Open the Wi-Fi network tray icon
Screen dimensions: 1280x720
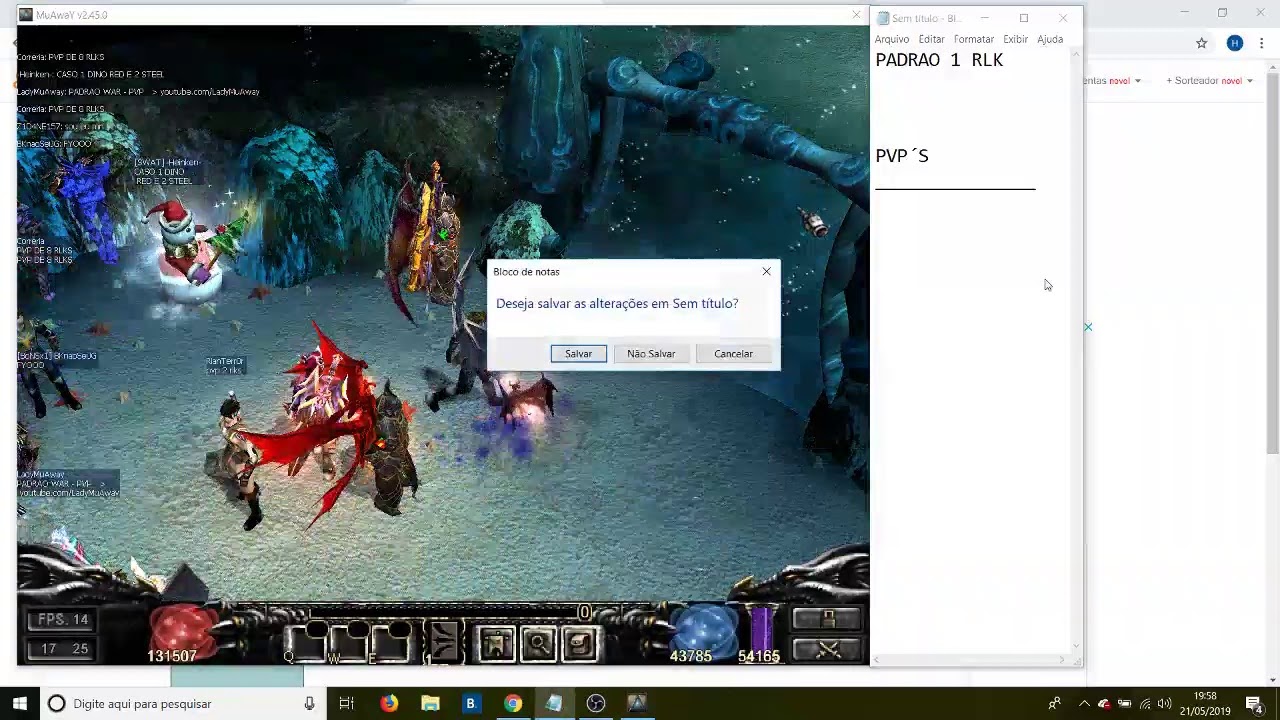click(x=1144, y=704)
